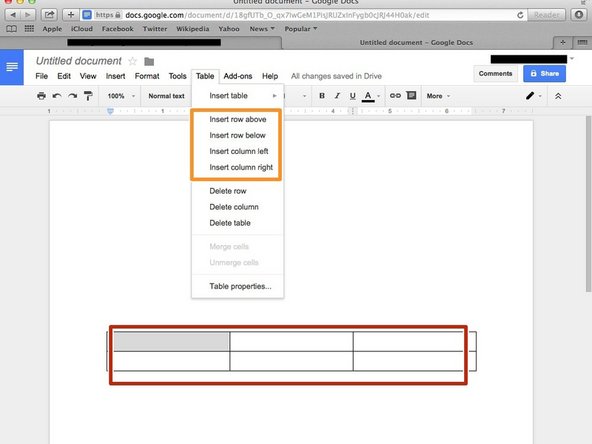Open the News bookmarks dropdown
This screenshot has width=592, height=444.
(262, 29)
